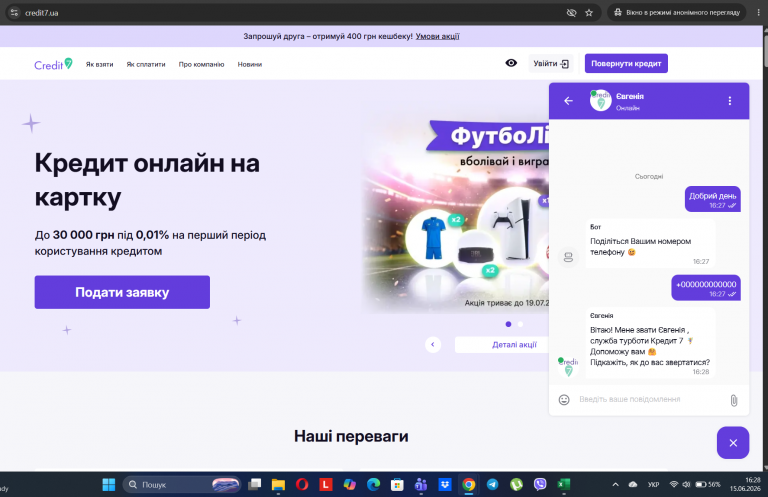Open Microsoft Store from the taskbar
The image size is (768, 497).
(x=397, y=485)
